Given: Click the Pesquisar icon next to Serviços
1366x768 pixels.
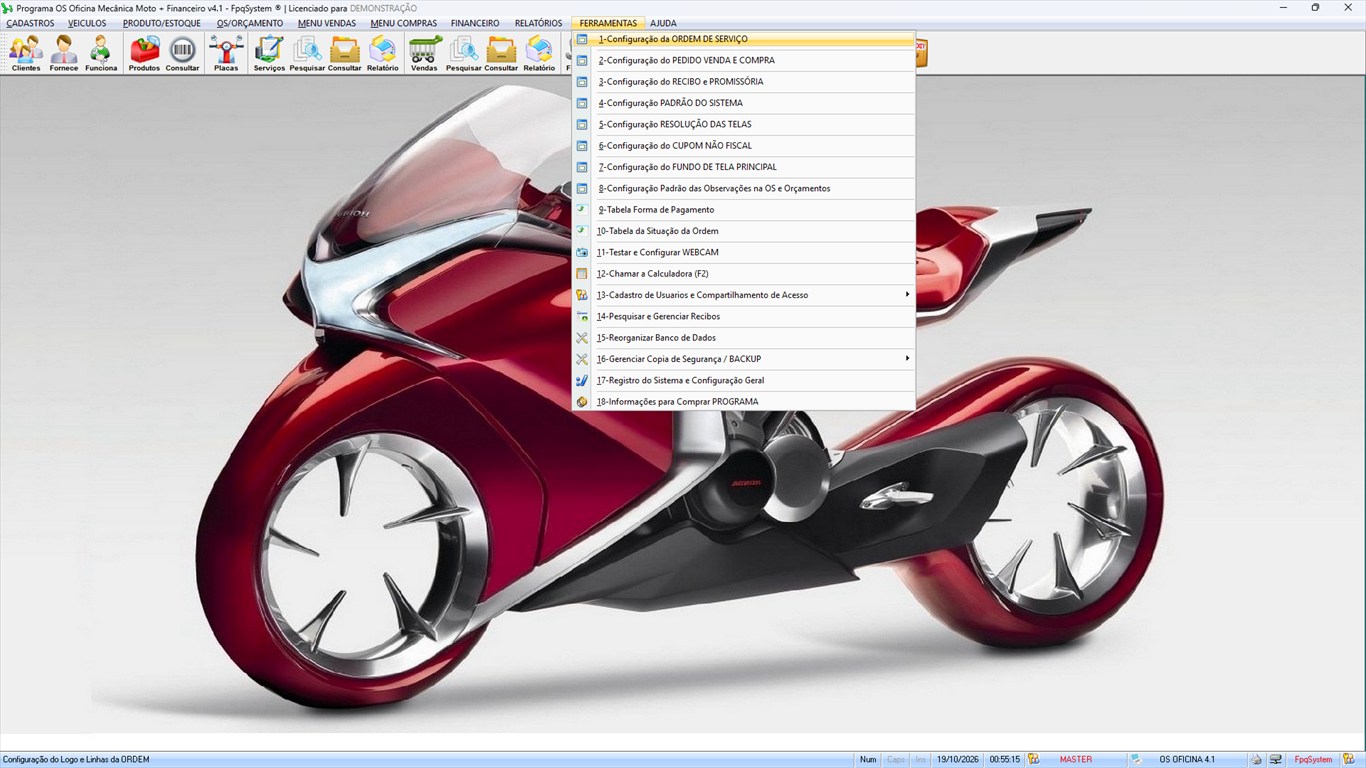Looking at the screenshot, I should click(307, 53).
